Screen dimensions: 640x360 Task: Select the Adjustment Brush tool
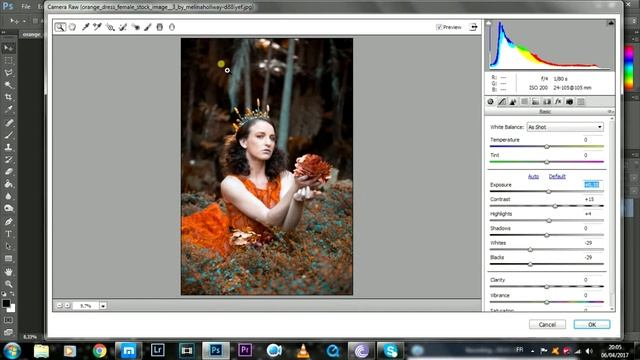(x=148, y=27)
